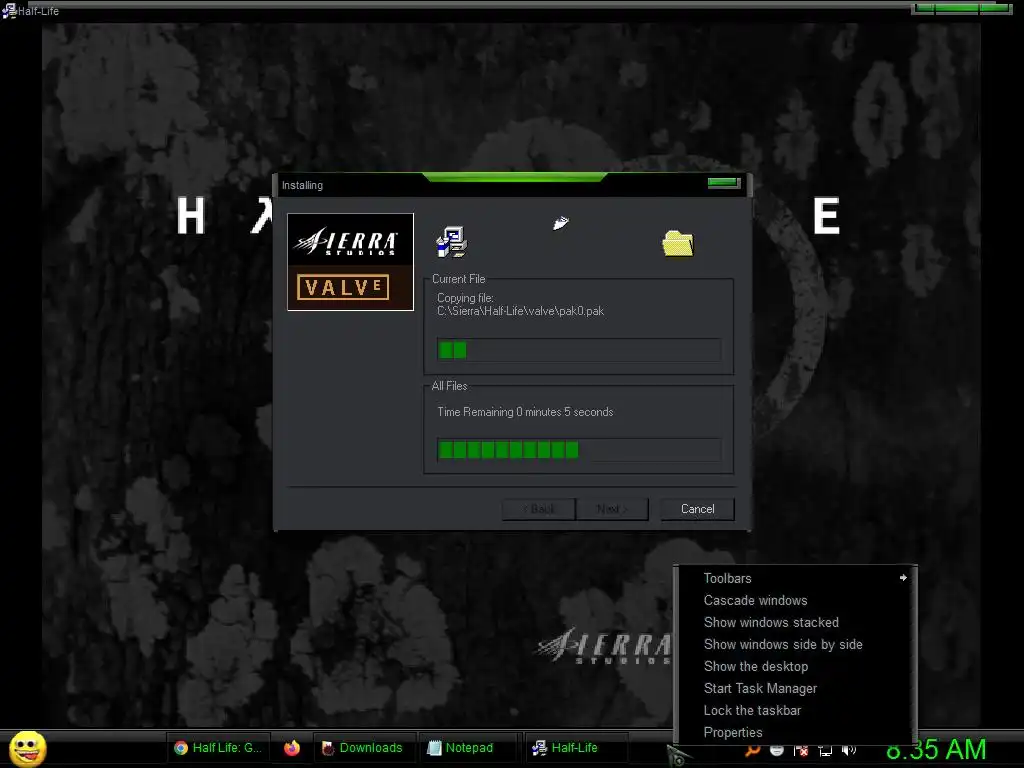The width and height of the screenshot is (1024, 768).
Task: Click the disabled Back button
Action: 539,509
